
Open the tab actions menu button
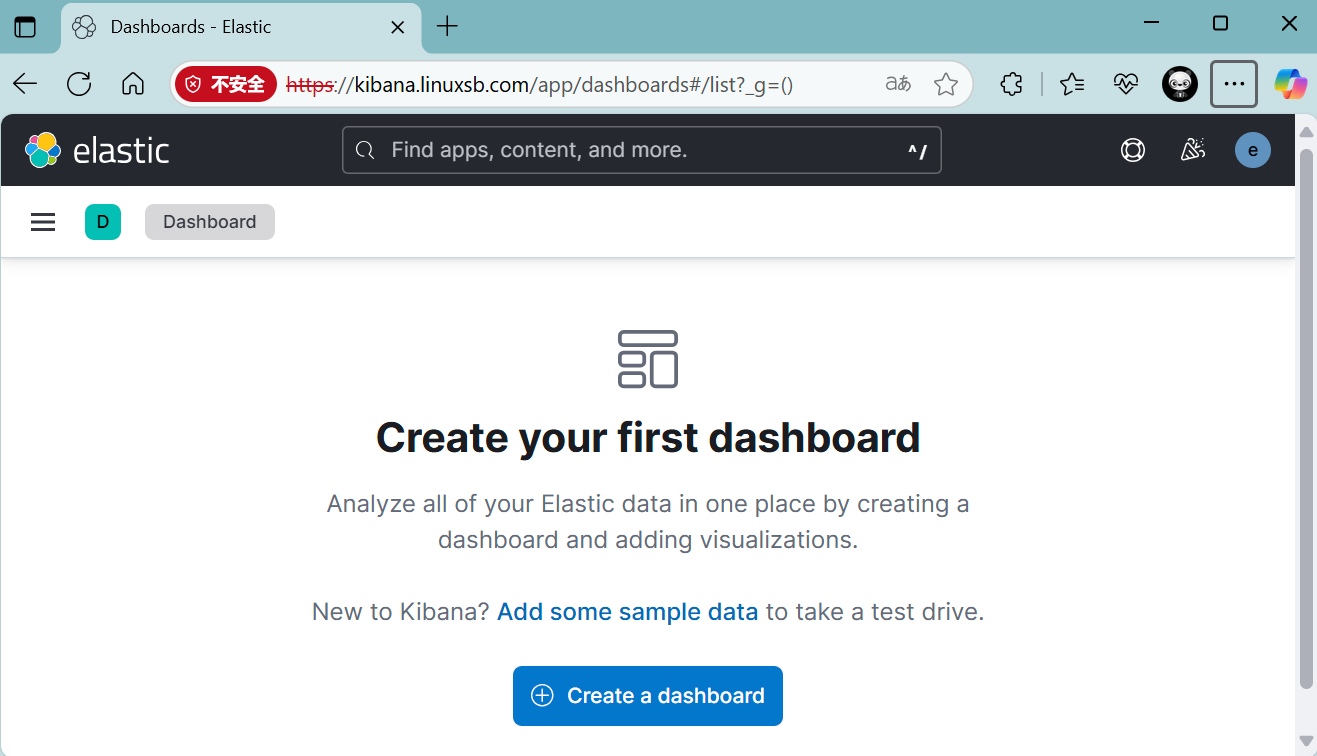pyautogui.click(x=25, y=27)
